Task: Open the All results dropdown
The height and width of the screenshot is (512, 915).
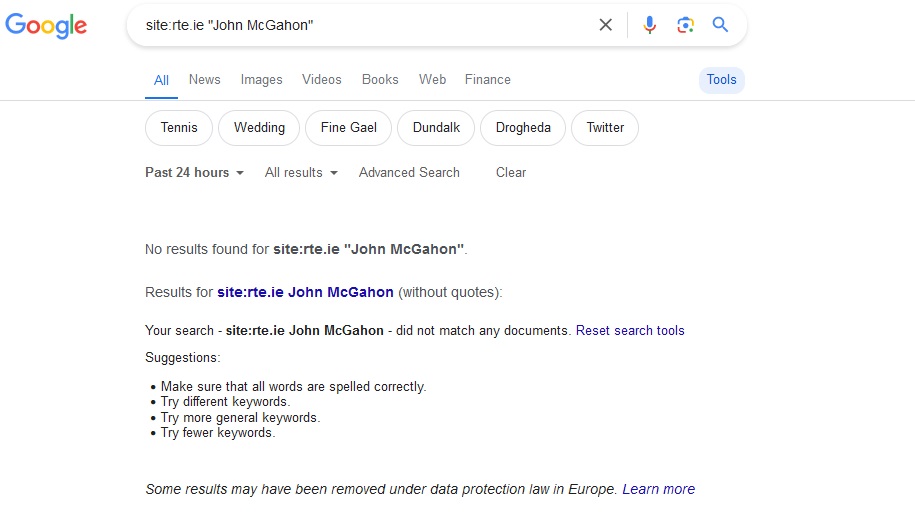Action: click(x=301, y=173)
